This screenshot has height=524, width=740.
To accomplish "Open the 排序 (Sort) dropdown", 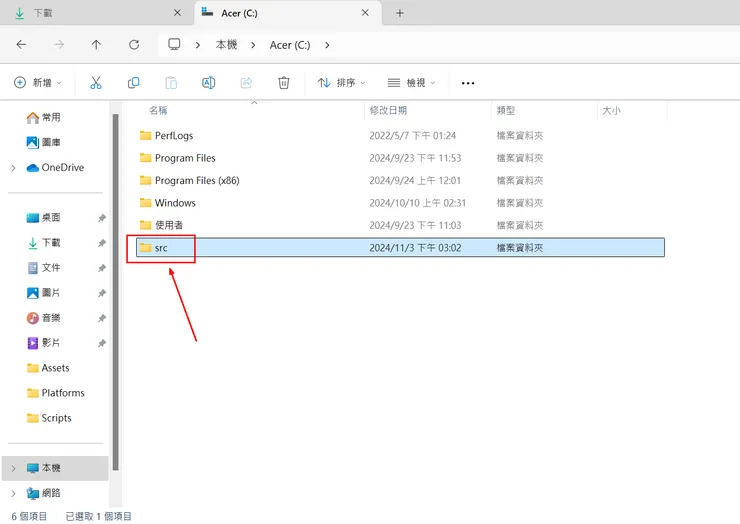I will 341,83.
